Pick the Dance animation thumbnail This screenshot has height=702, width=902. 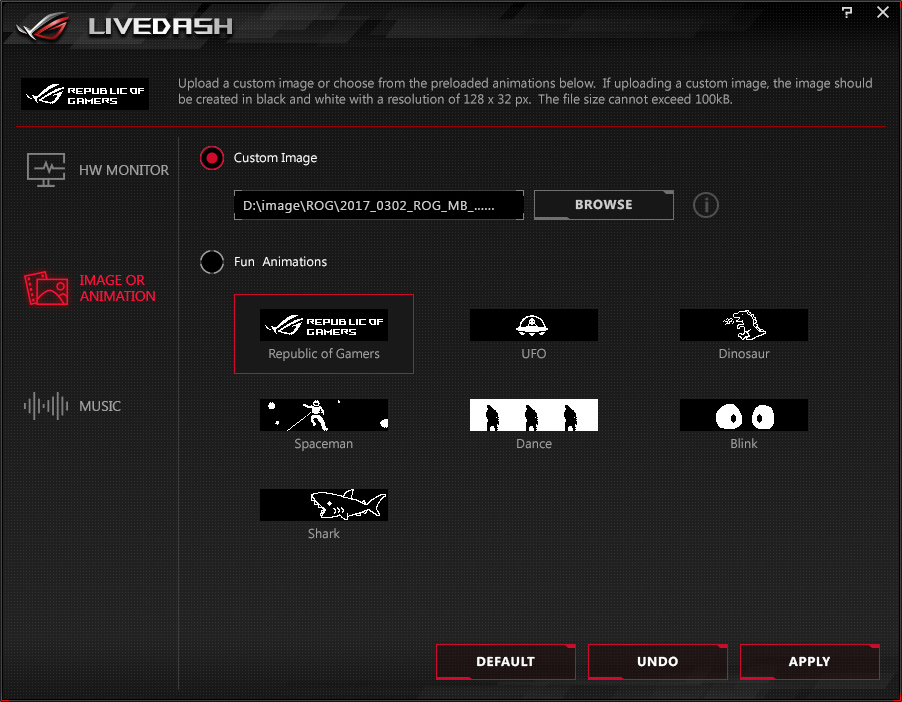click(534, 415)
